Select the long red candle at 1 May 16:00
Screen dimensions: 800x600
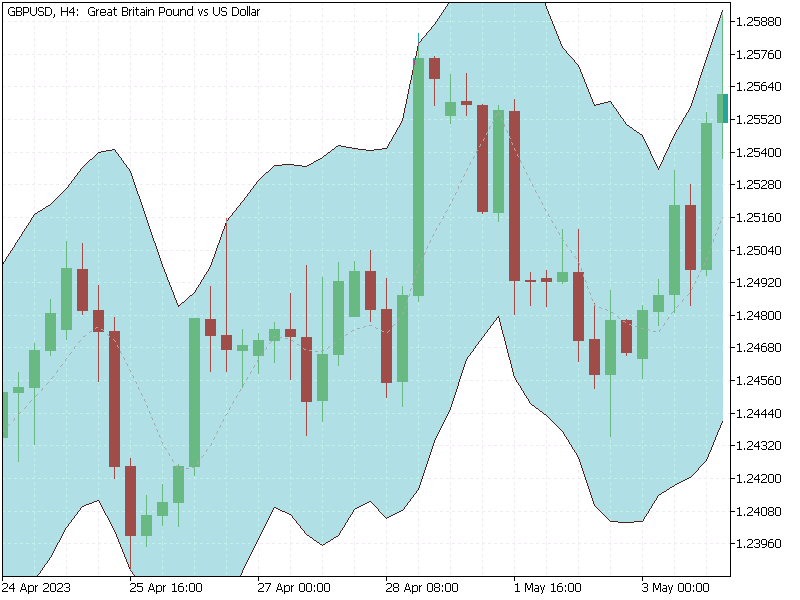pos(514,196)
